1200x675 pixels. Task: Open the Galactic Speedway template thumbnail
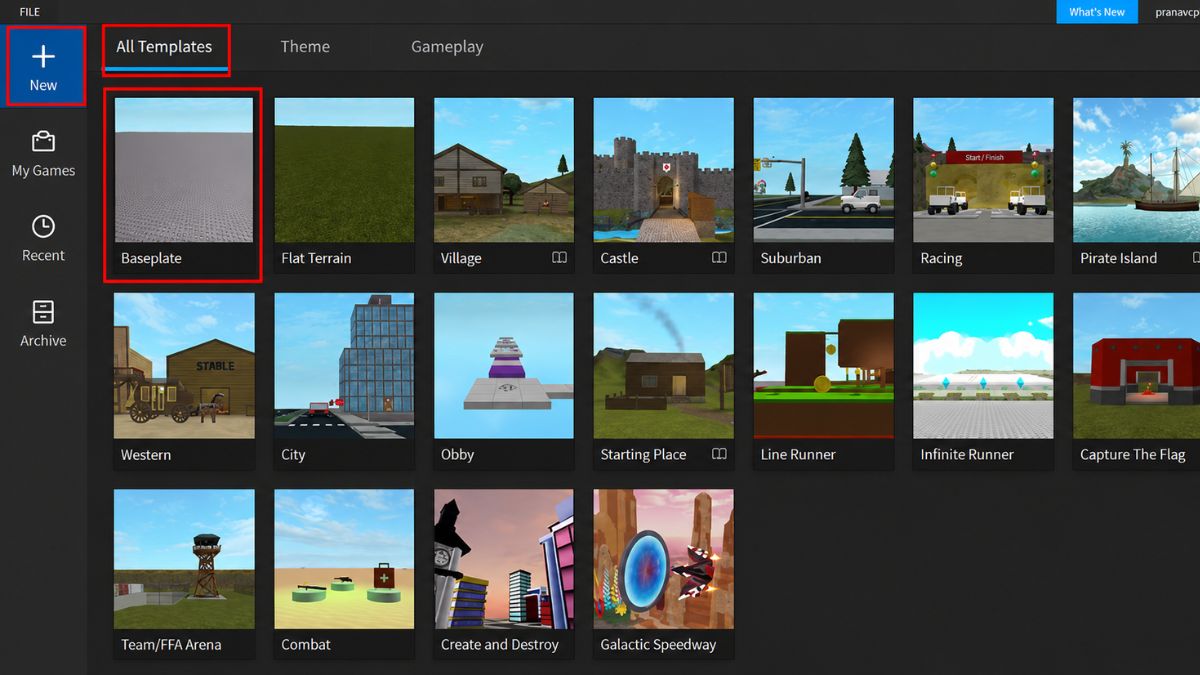(664, 559)
